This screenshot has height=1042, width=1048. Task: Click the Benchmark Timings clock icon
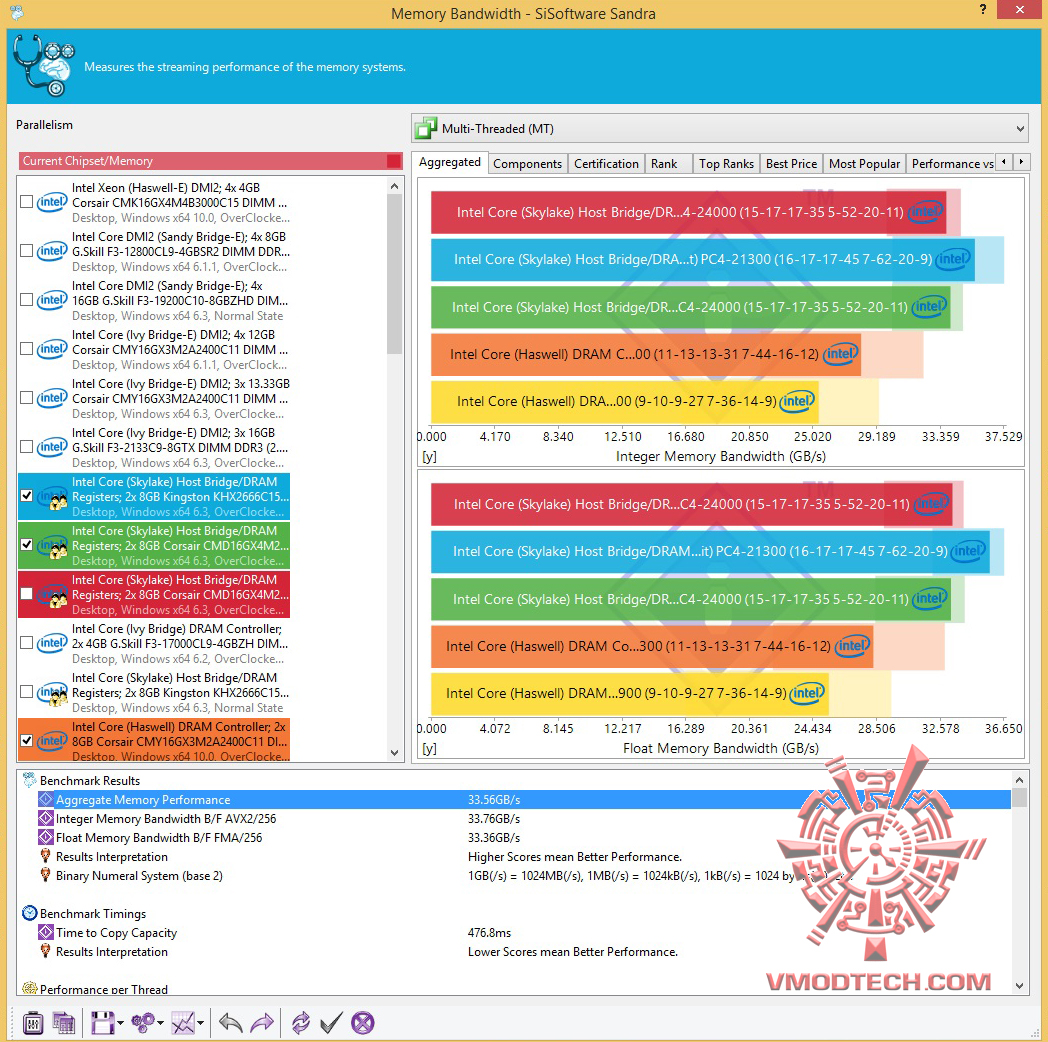[29, 913]
